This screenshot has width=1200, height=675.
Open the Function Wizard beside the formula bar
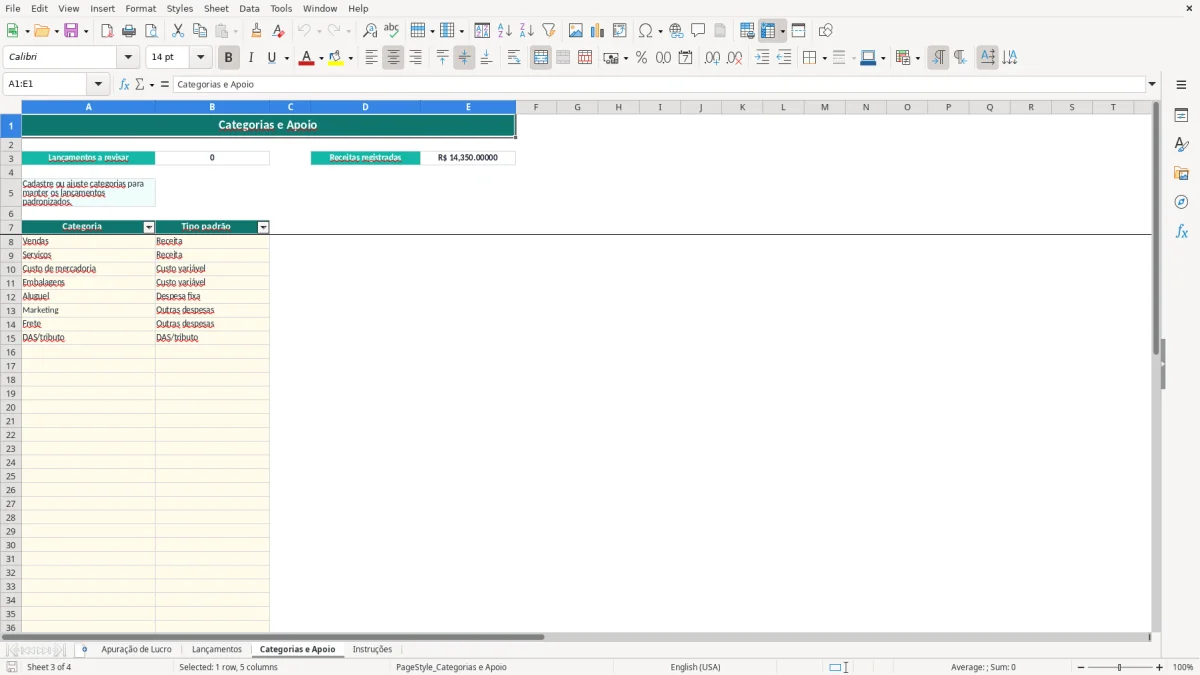click(124, 85)
